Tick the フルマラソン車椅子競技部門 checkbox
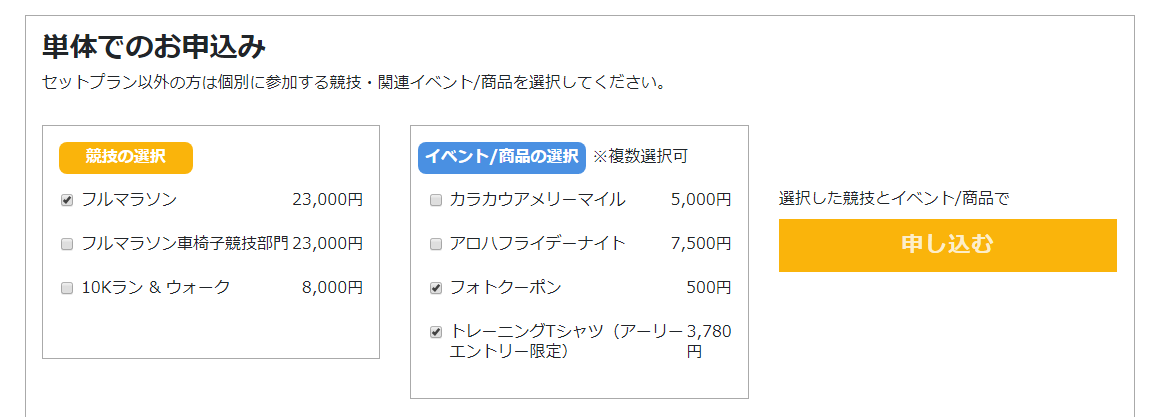 [67, 244]
